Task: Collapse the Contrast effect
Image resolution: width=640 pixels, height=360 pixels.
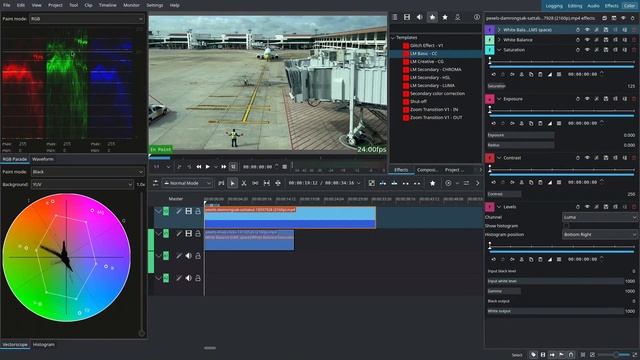Action: (499, 158)
